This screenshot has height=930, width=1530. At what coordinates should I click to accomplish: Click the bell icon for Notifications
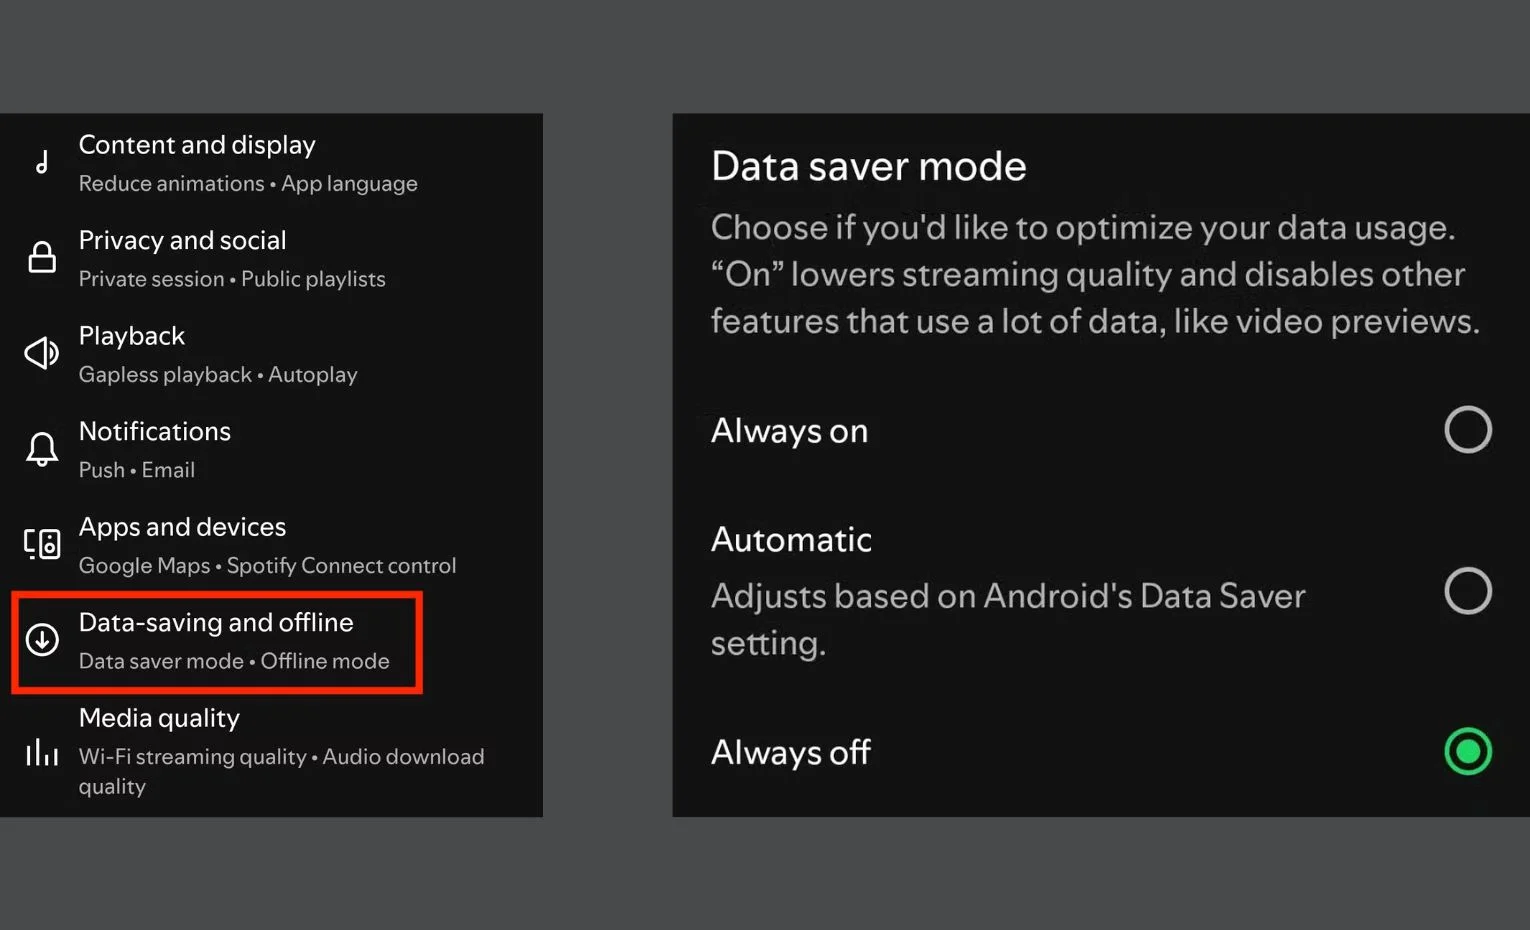pos(42,449)
